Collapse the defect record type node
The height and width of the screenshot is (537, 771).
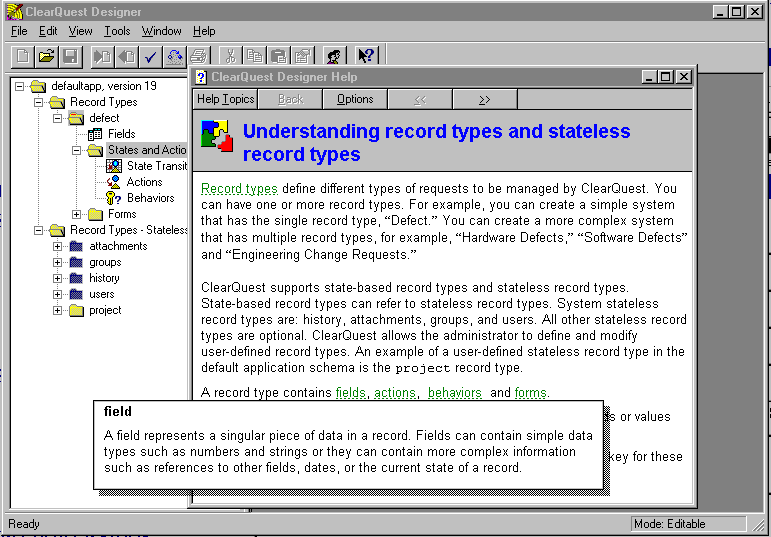58,119
